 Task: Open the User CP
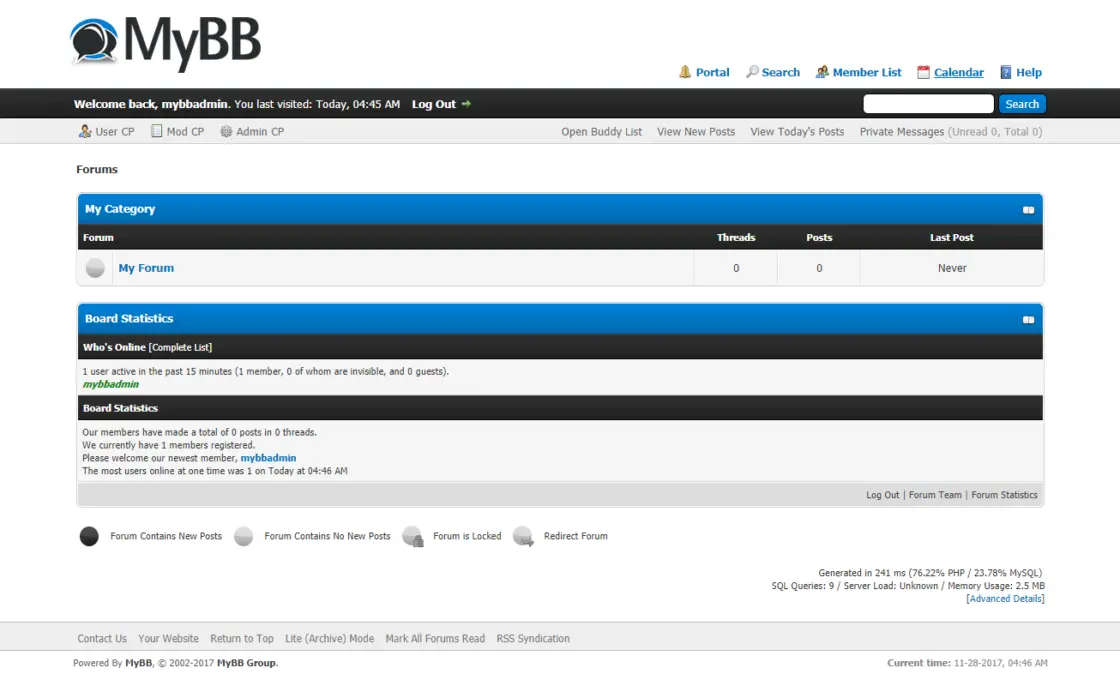pos(113,131)
